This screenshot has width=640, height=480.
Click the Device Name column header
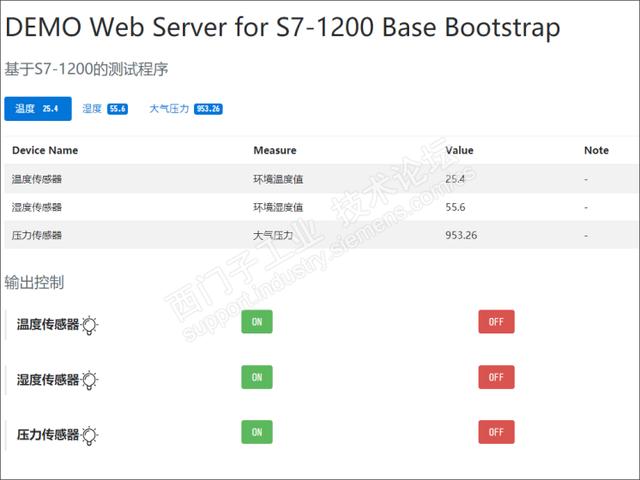pyautogui.click(x=45, y=150)
